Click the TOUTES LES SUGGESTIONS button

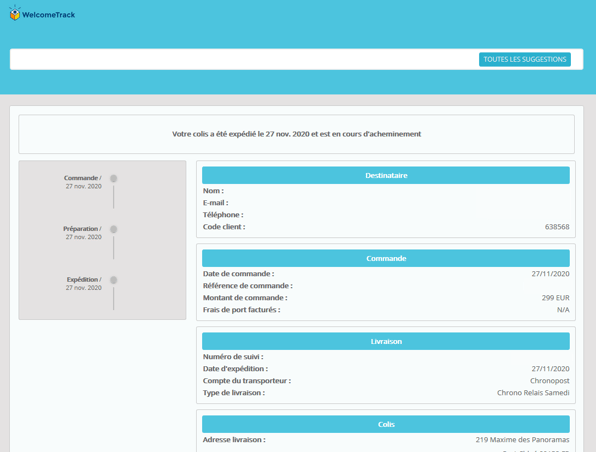[525, 59]
